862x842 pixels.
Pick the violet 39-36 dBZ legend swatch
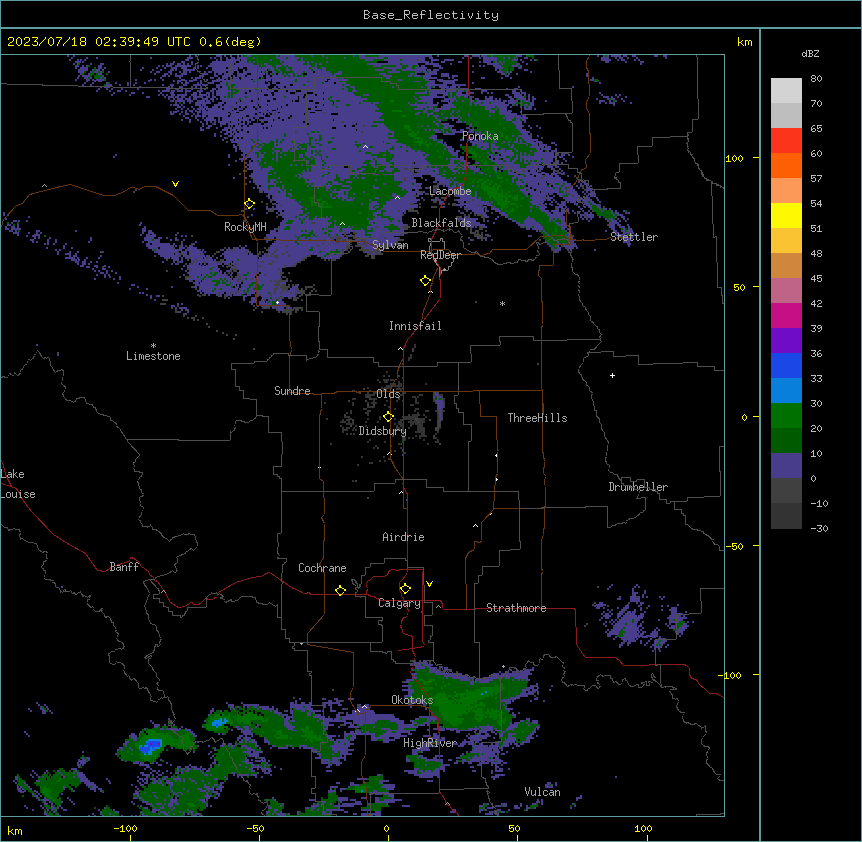coord(786,341)
